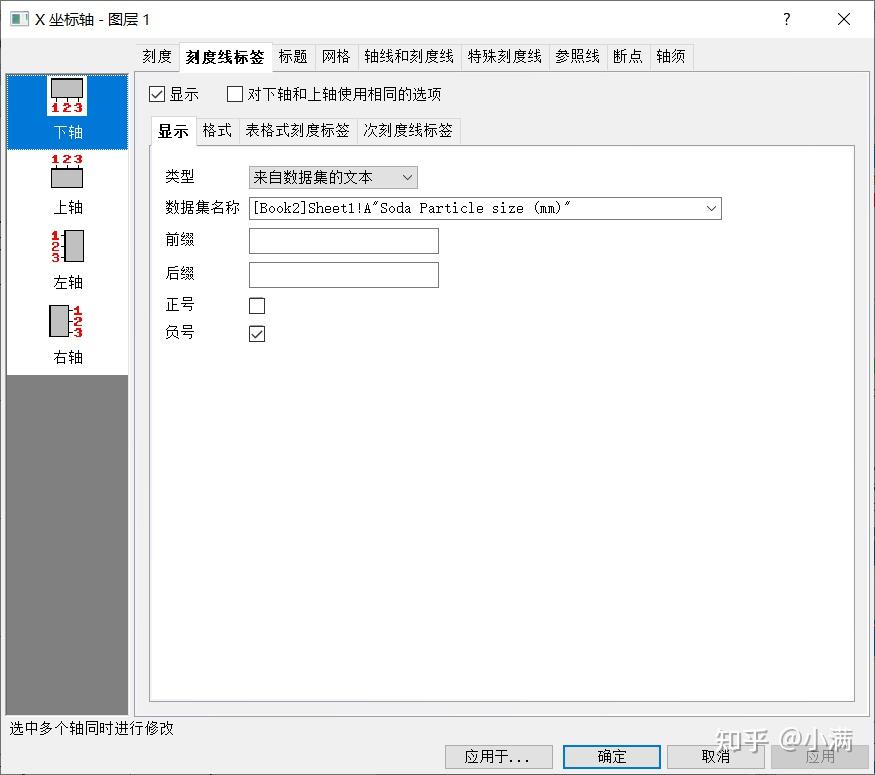Click the 确定 OK button
The width and height of the screenshot is (875, 775).
tap(612, 757)
